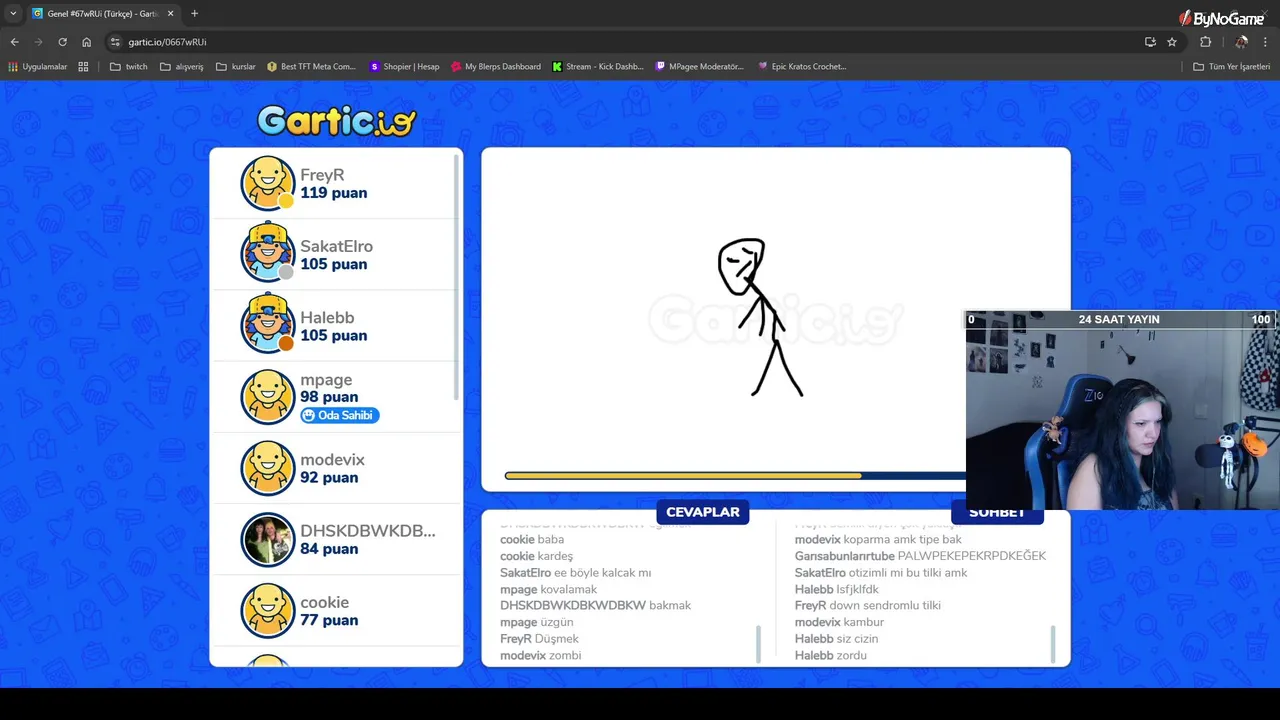Open Shopier | Hesap bookmark
This screenshot has width=1280, height=720.
[x=404, y=67]
